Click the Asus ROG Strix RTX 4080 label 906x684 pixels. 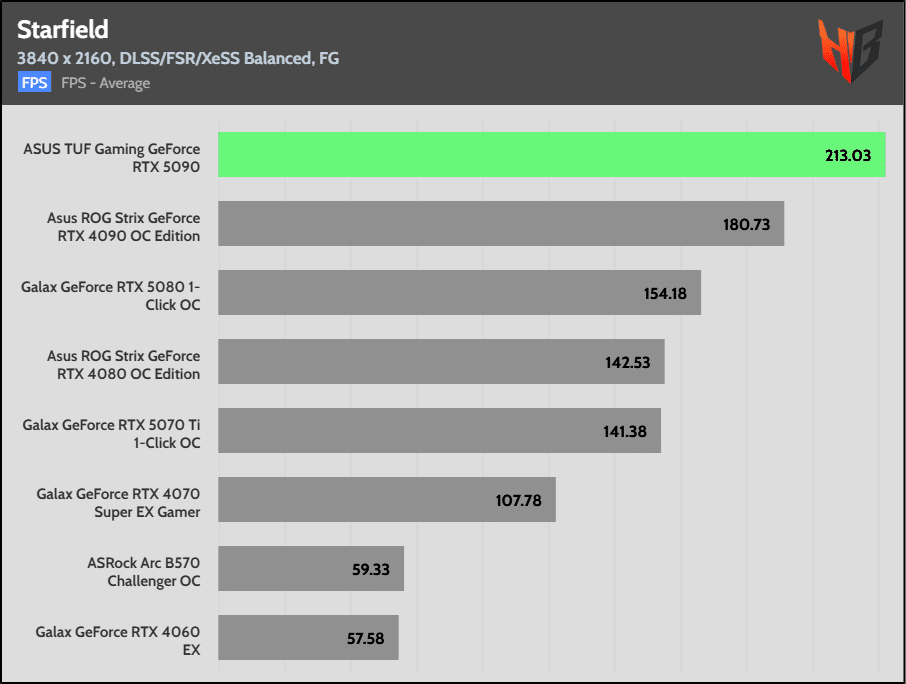coord(124,365)
